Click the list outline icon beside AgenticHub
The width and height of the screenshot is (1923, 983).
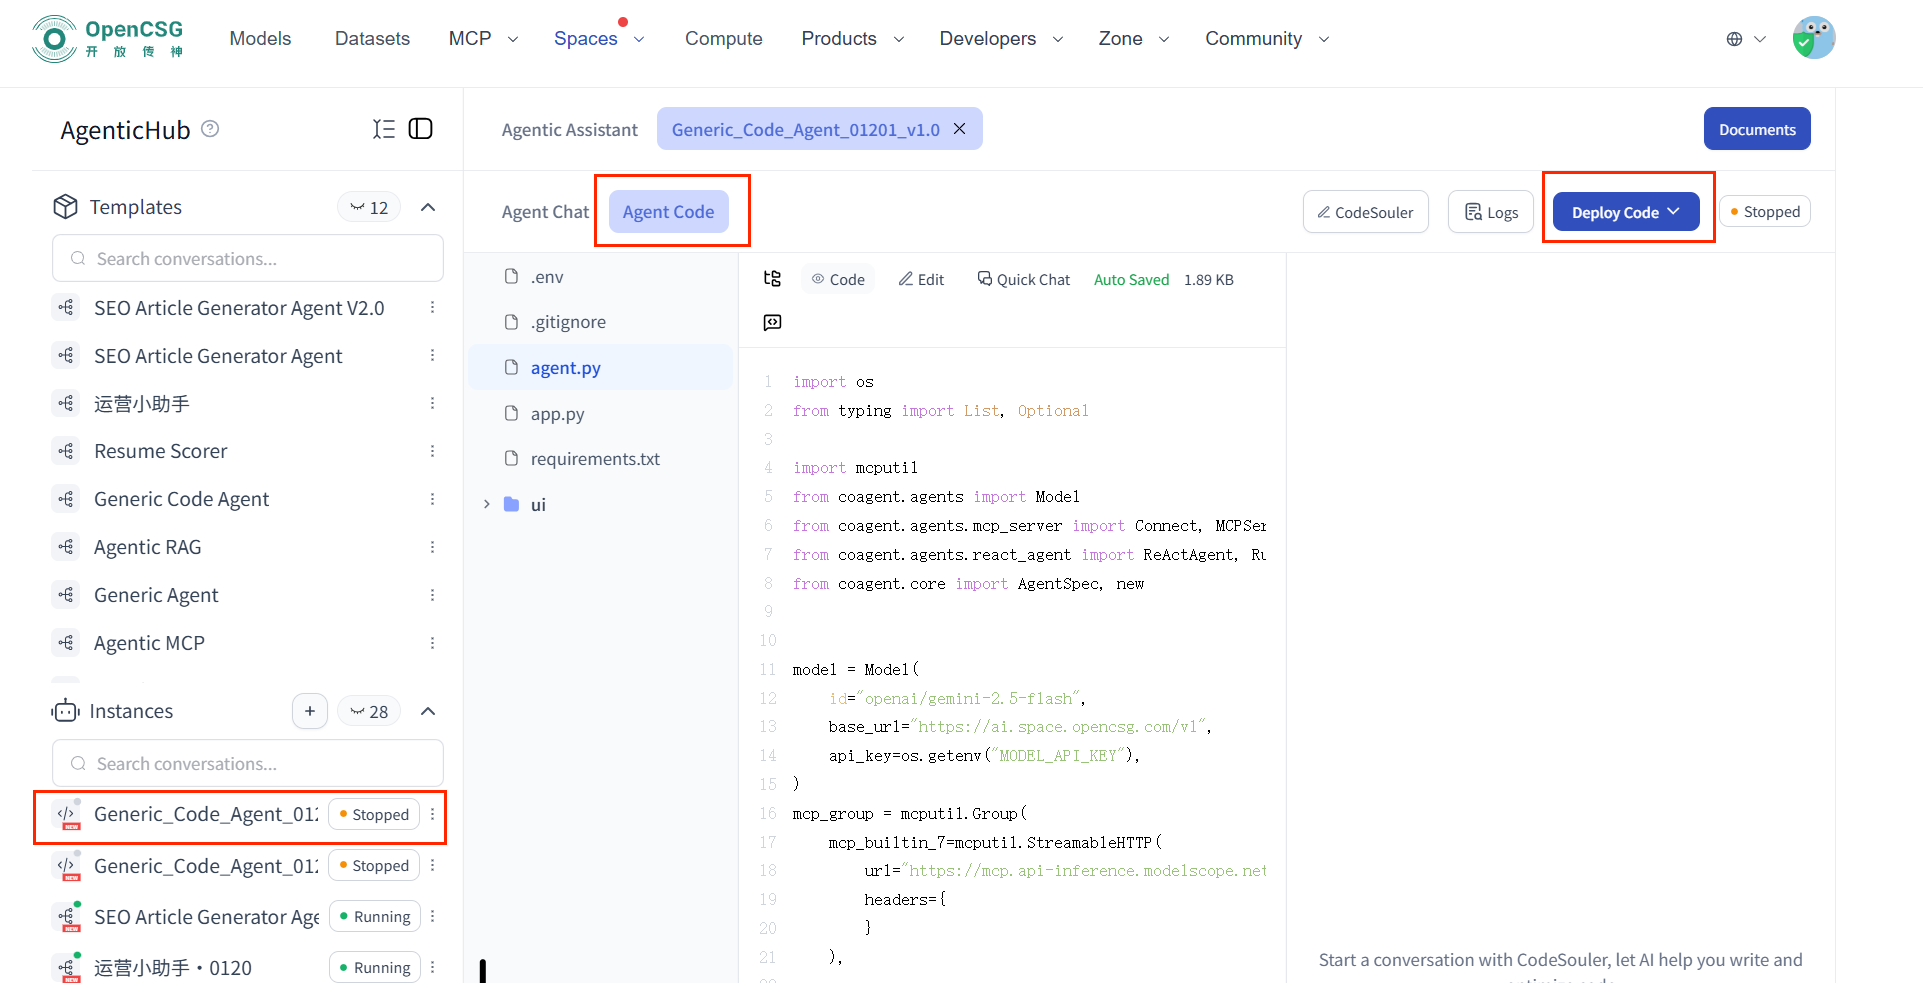pos(384,129)
